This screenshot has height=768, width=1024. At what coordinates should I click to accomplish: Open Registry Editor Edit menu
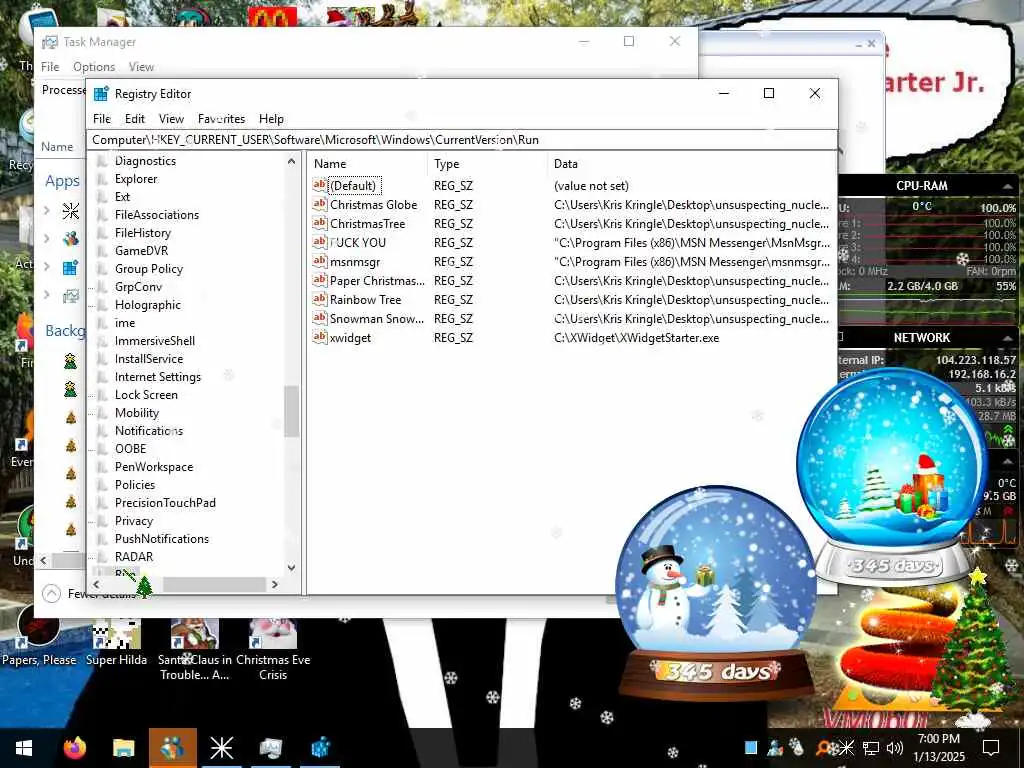pyautogui.click(x=135, y=119)
